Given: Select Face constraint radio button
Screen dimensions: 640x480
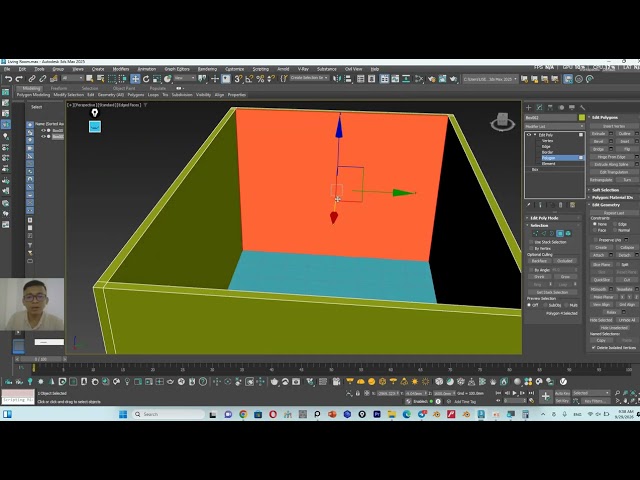Looking at the screenshot, I should [x=595, y=230].
